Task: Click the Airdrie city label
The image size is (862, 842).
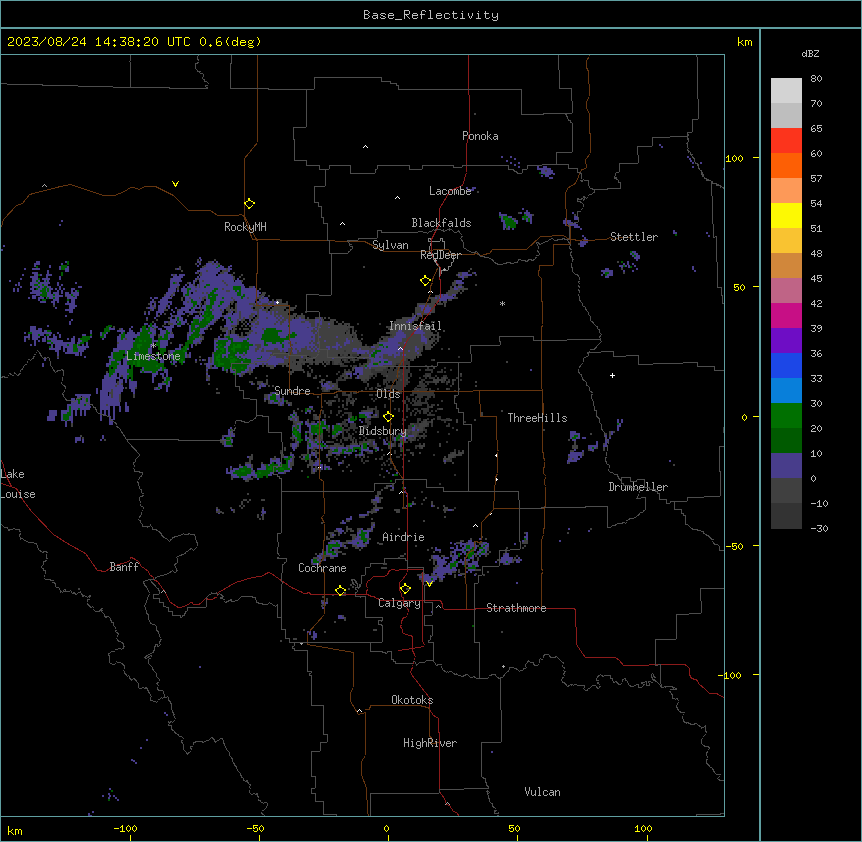Action: tap(404, 537)
